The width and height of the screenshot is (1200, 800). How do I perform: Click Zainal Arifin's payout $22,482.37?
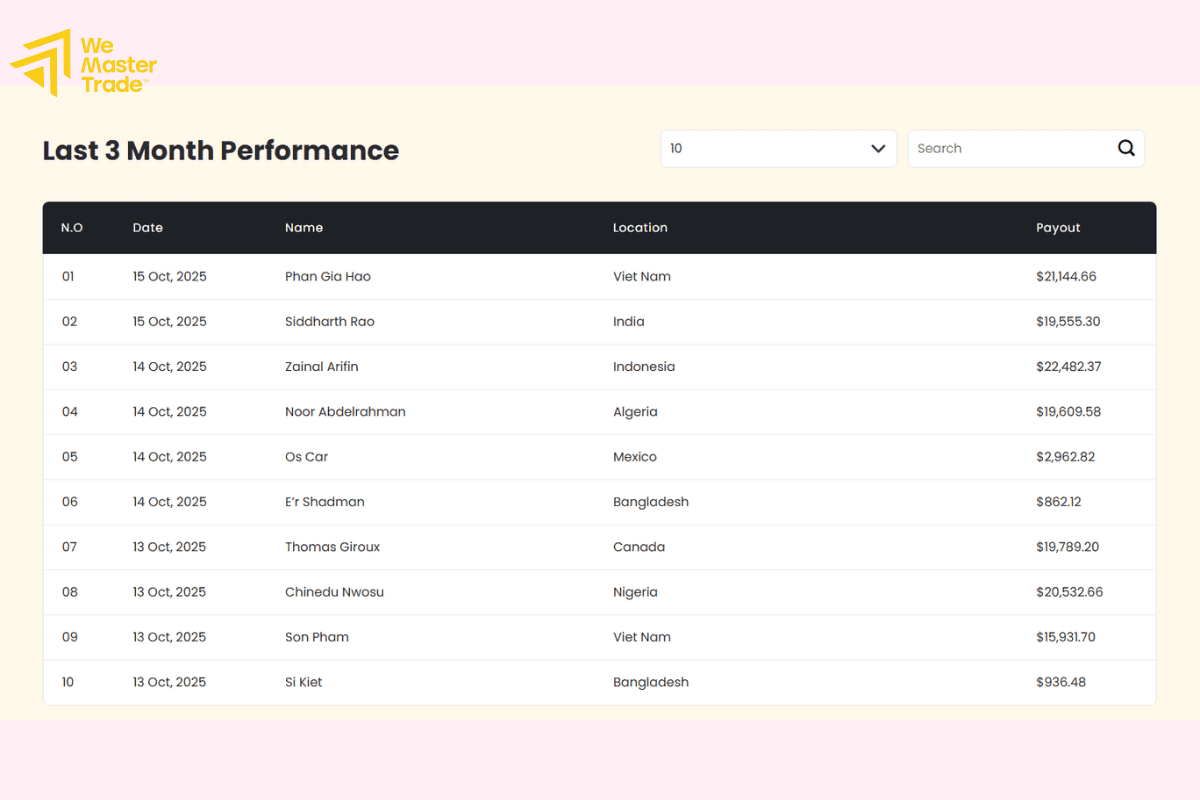(x=1068, y=367)
